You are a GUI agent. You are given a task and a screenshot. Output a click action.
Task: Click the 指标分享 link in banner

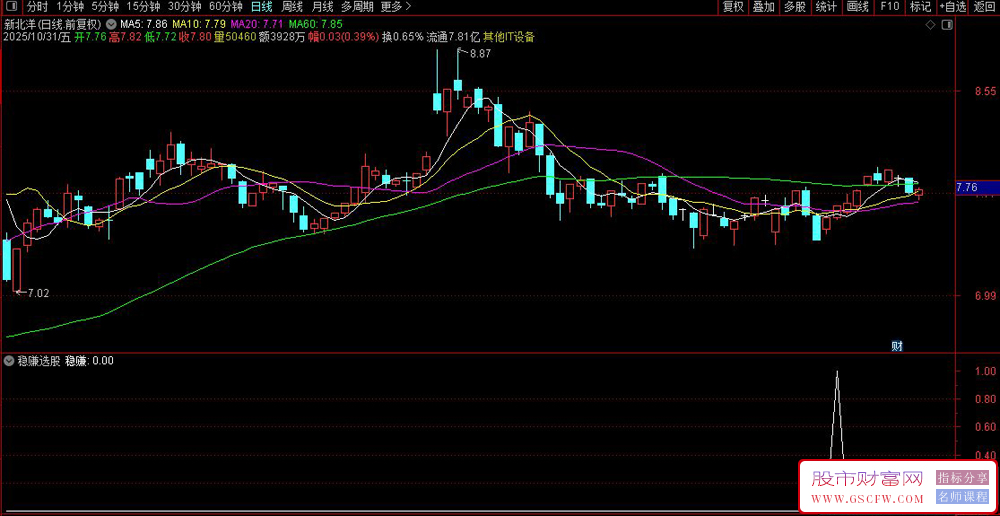(x=962, y=477)
